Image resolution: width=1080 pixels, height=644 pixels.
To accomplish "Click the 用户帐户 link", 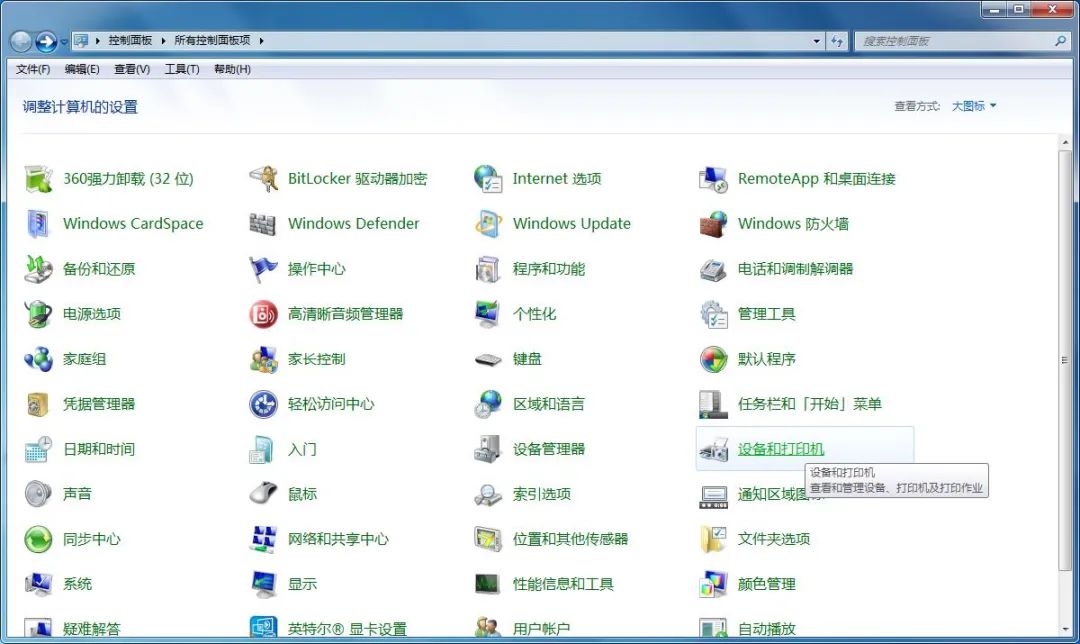I will coord(541,628).
